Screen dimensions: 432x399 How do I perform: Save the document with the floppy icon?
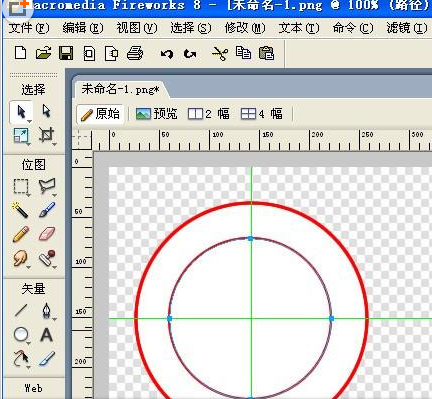click(66, 53)
